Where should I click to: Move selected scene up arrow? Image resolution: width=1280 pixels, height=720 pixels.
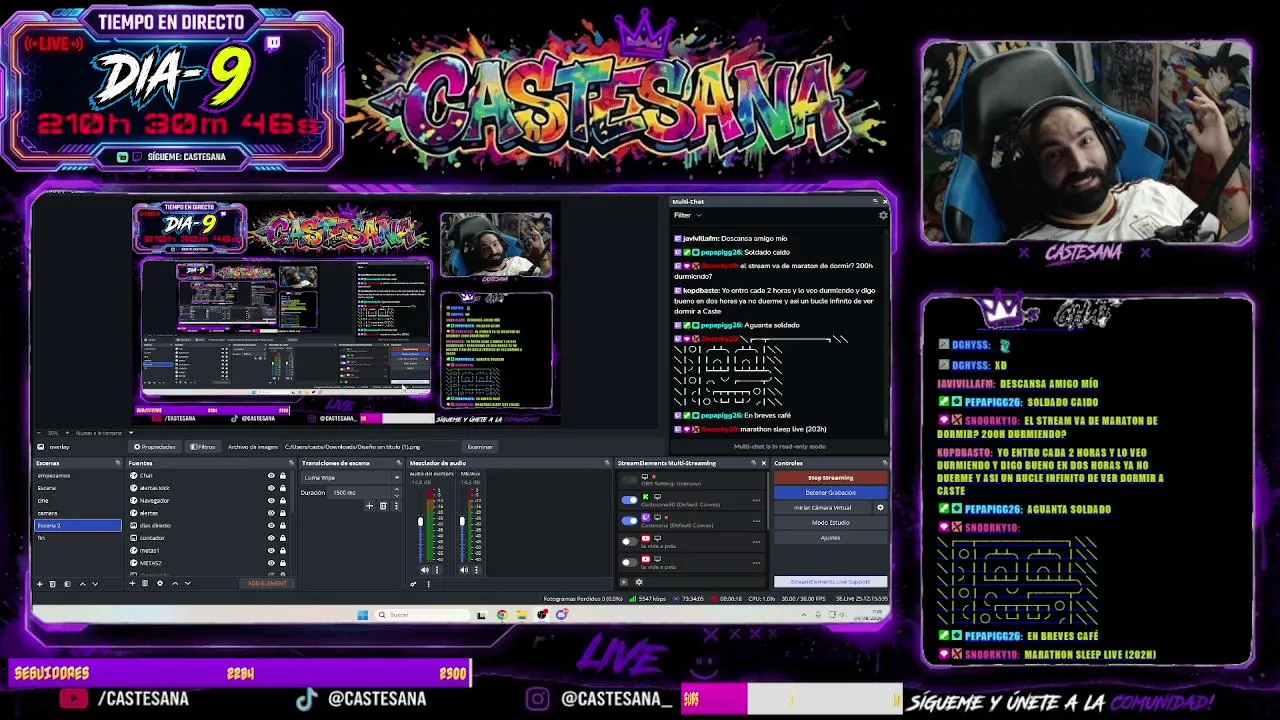tap(82, 584)
